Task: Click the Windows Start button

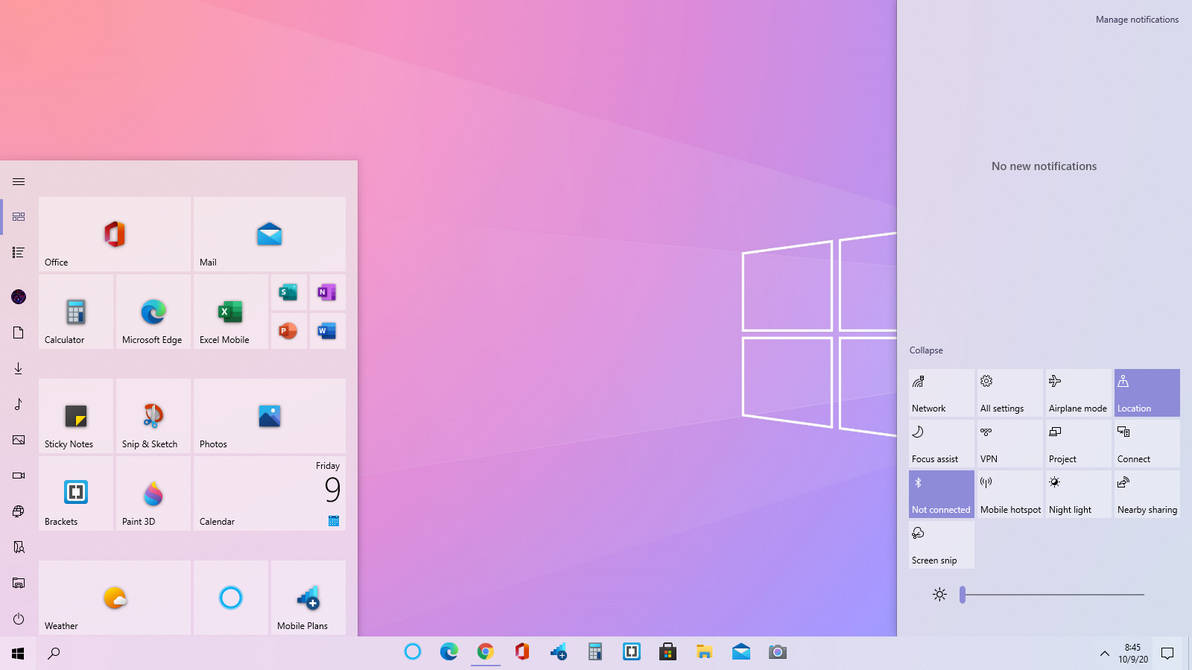Action: (x=18, y=653)
